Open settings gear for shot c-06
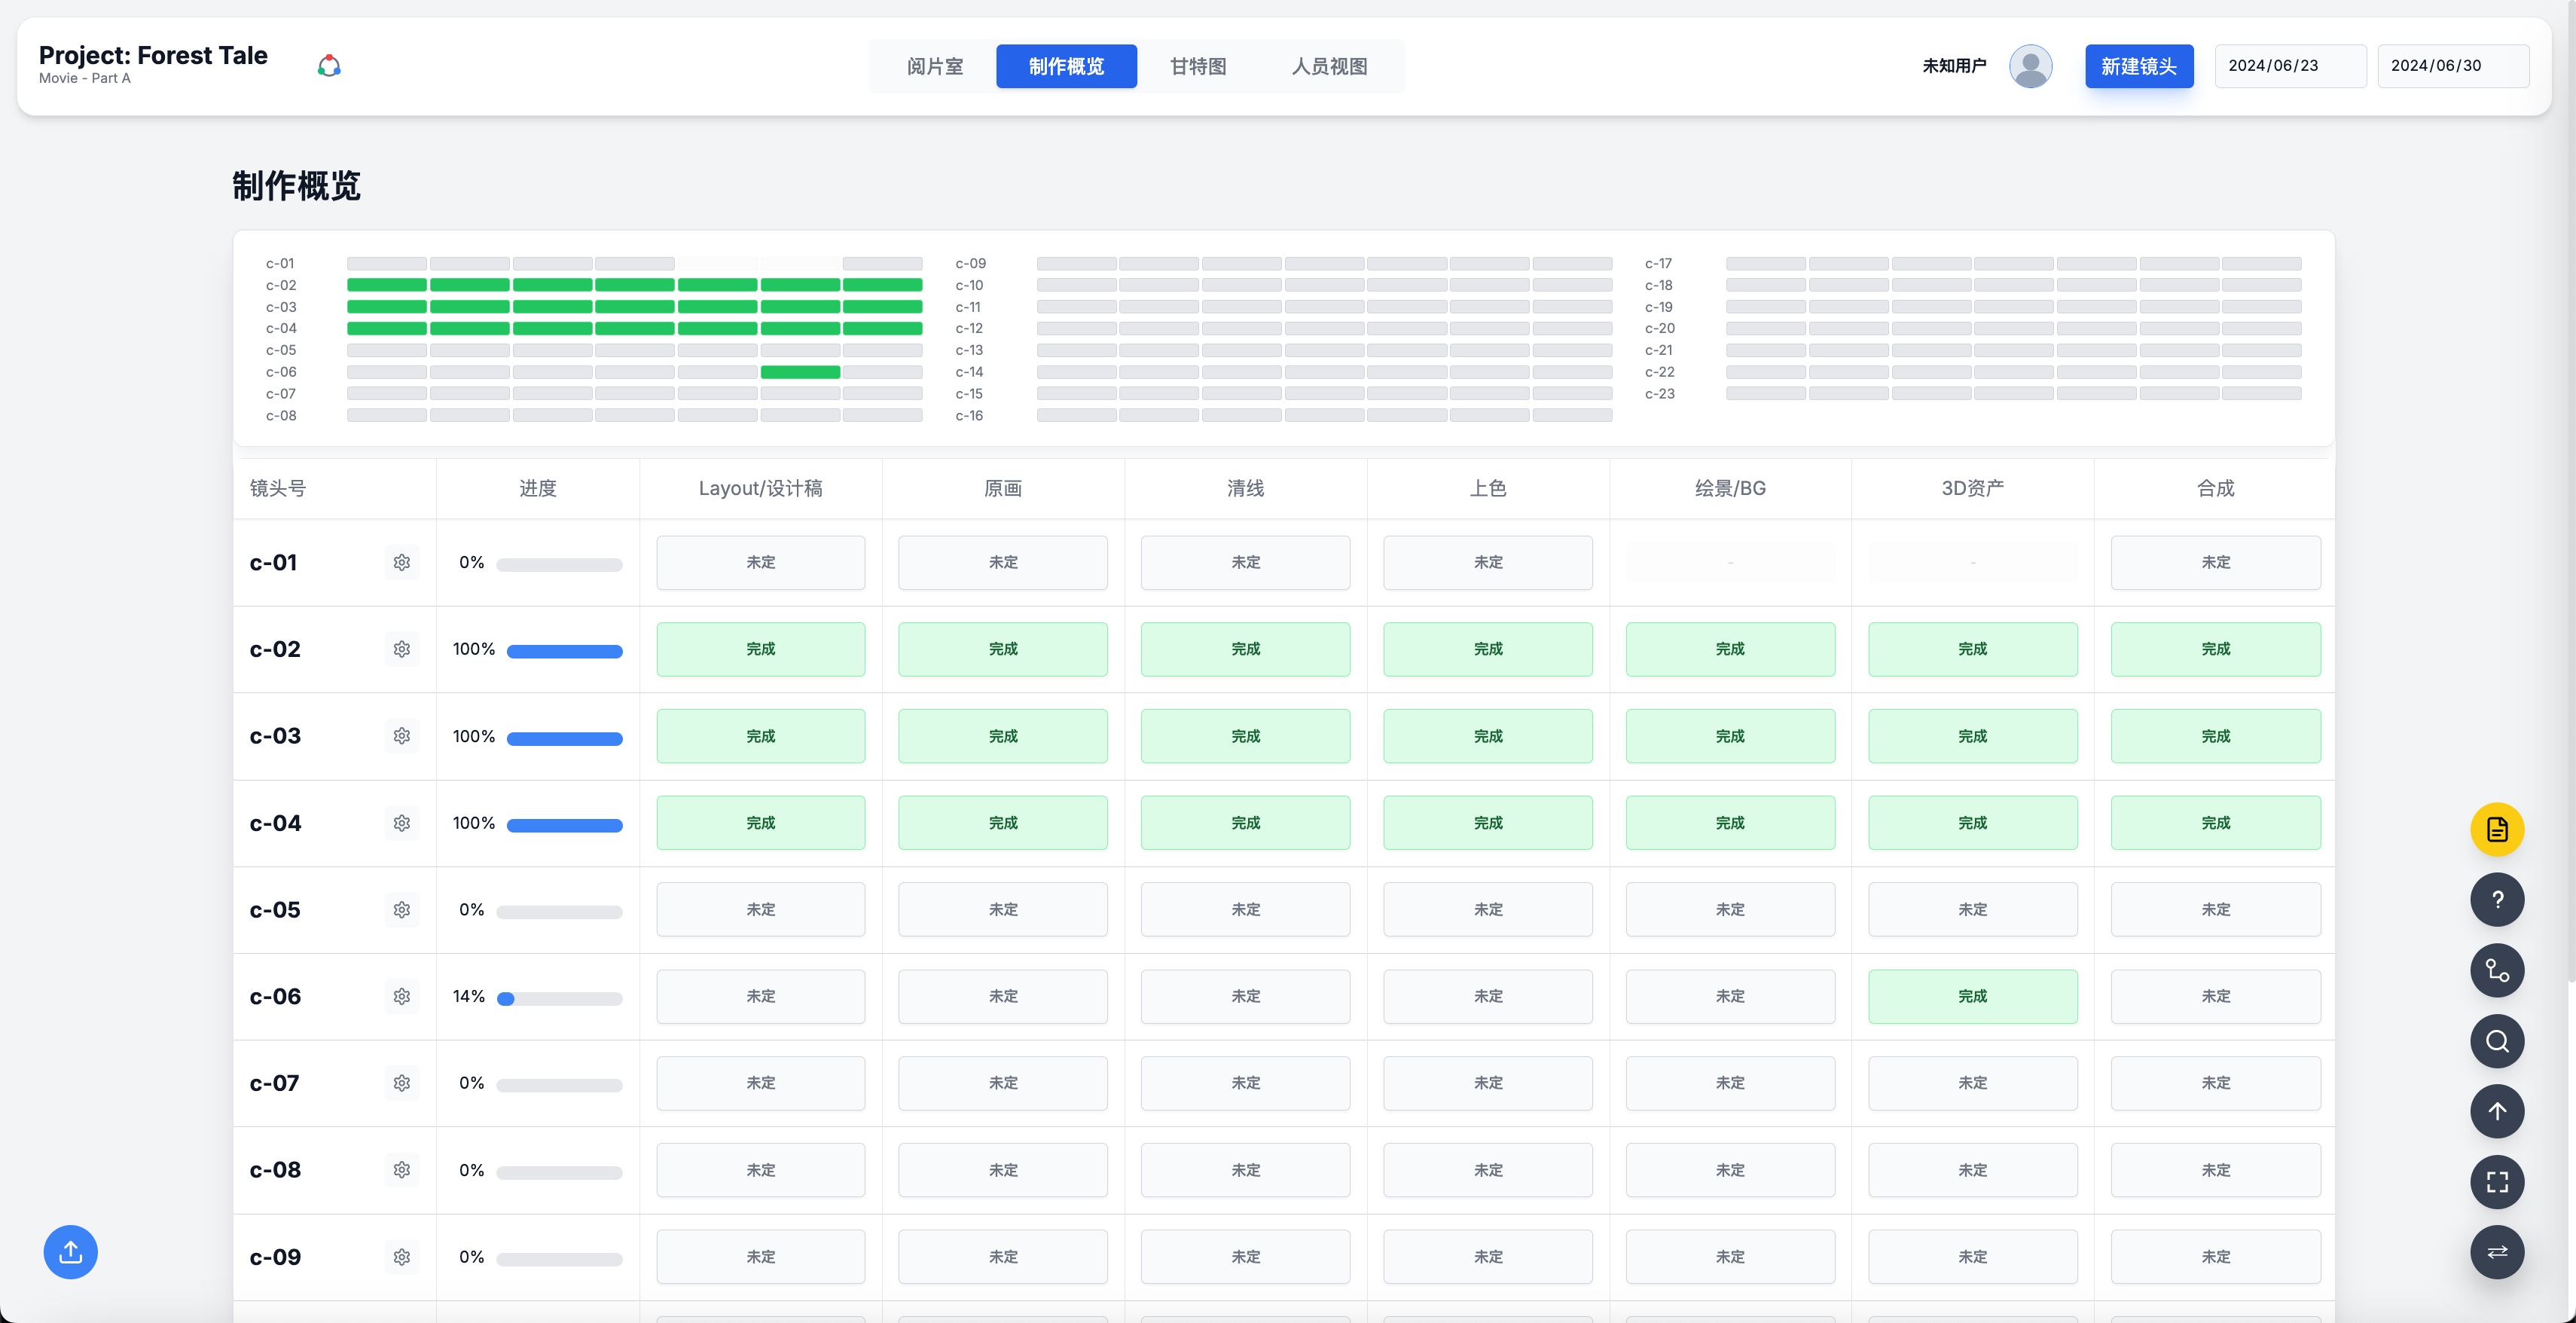The image size is (2576, 1323). (401, 996)
